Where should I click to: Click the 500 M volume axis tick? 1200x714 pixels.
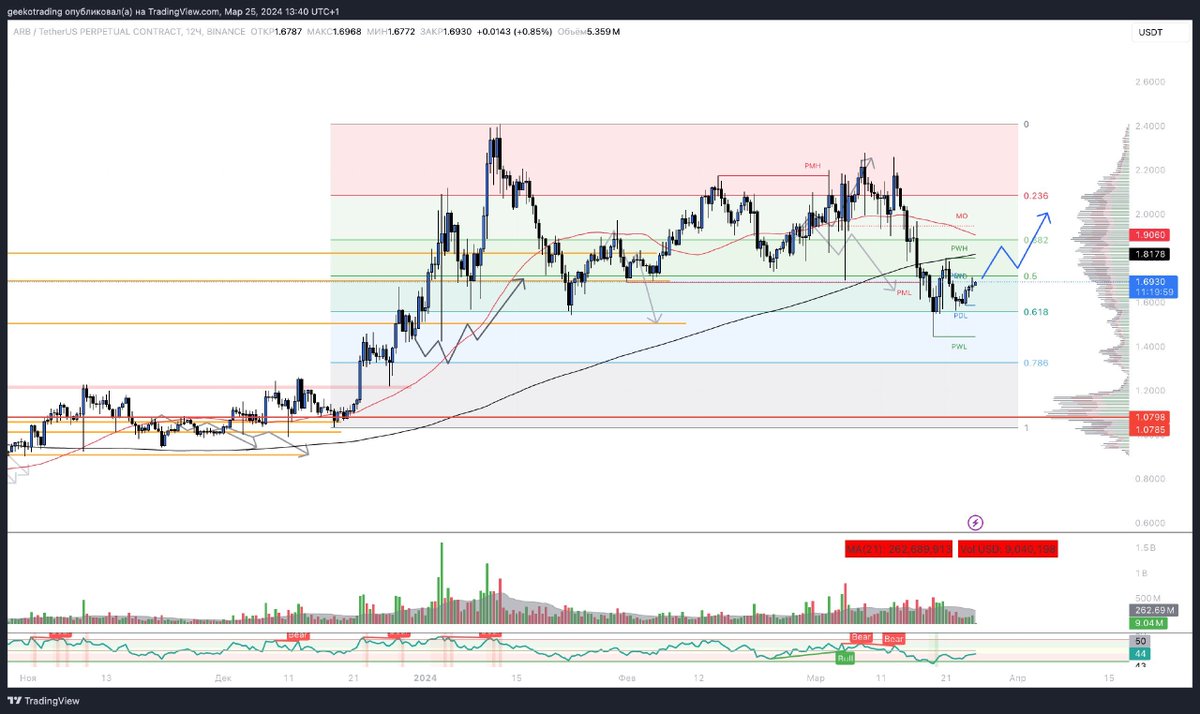(x=1146, y=598)
